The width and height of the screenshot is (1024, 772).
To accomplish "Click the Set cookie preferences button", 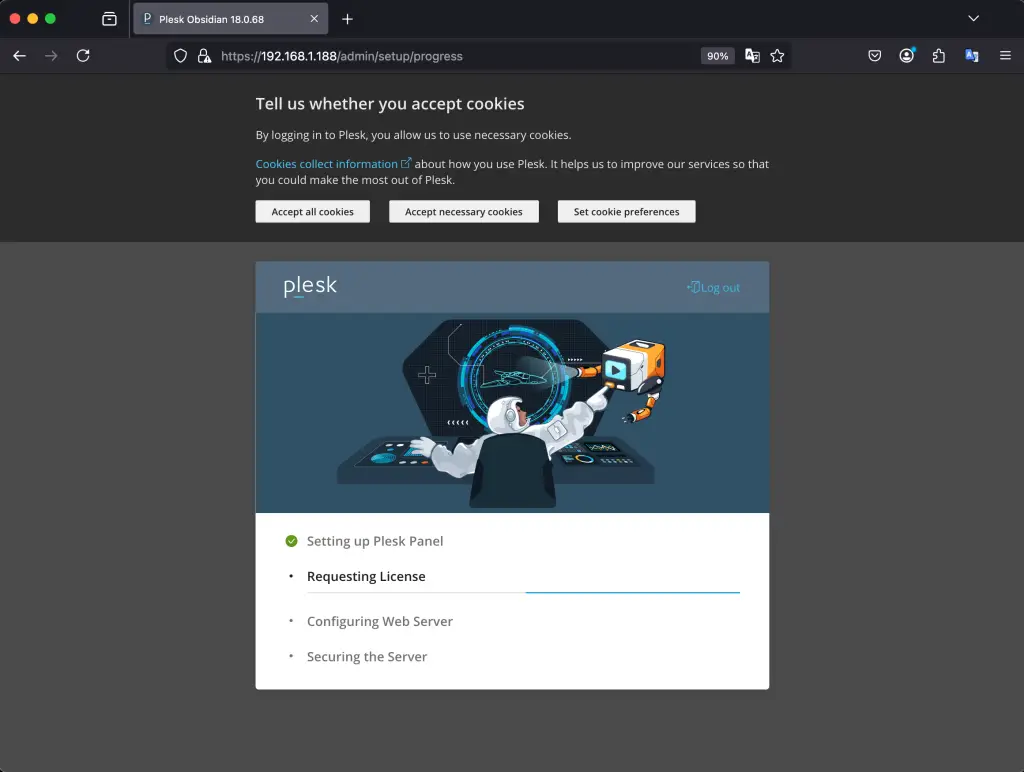I will pyautogui.click(x=626, y=211).
